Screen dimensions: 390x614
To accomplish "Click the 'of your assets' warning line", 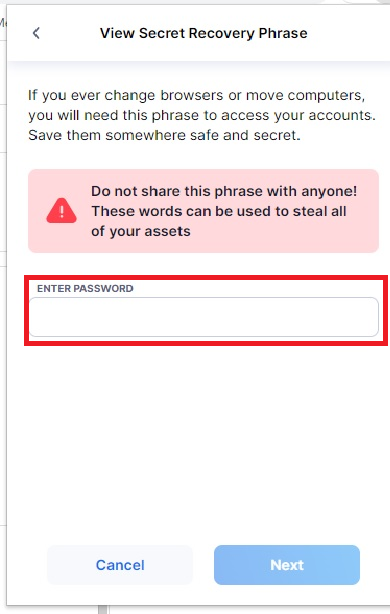I will click(x=141, y=231).
